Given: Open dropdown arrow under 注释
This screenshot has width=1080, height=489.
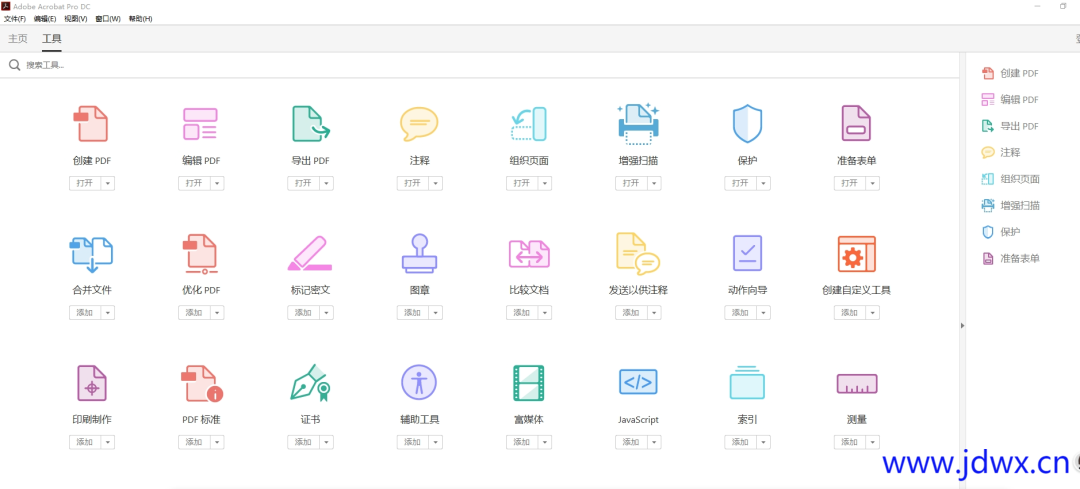Looking at the screenshot, I should (436, 183).
